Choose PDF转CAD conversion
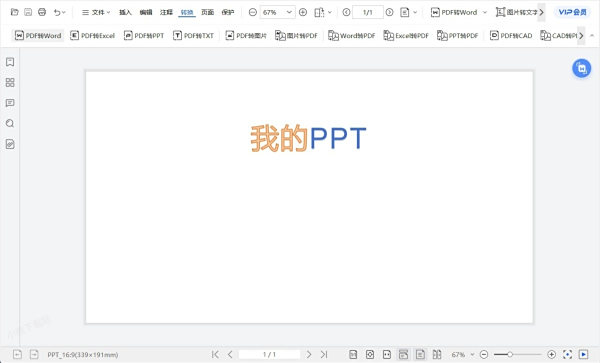 pyautogui.click(x=511, y=36)
